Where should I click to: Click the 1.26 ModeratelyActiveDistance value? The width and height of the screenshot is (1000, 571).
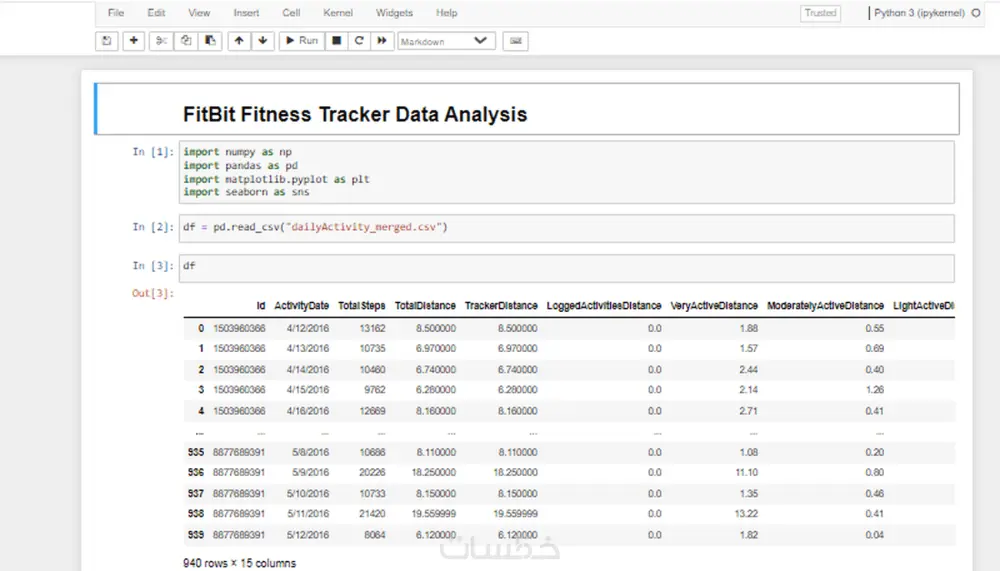coord(875,390)
